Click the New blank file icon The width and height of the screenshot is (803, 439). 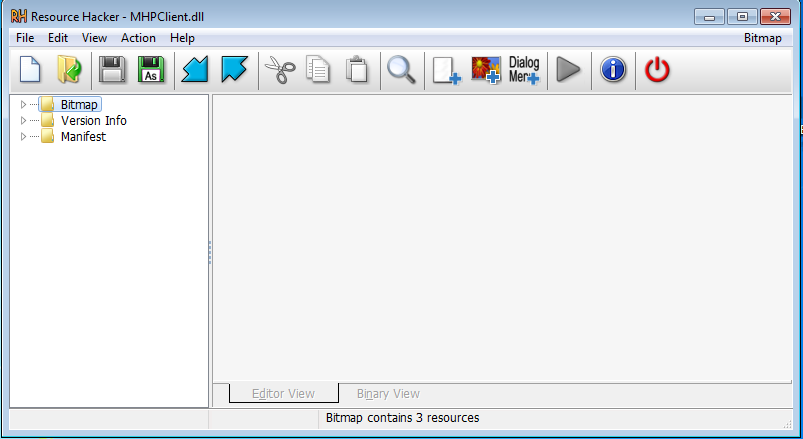click(30, 70)
